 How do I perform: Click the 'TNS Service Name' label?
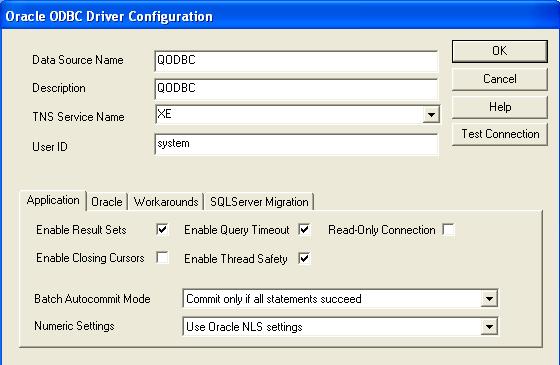click(x=78, y=117)
